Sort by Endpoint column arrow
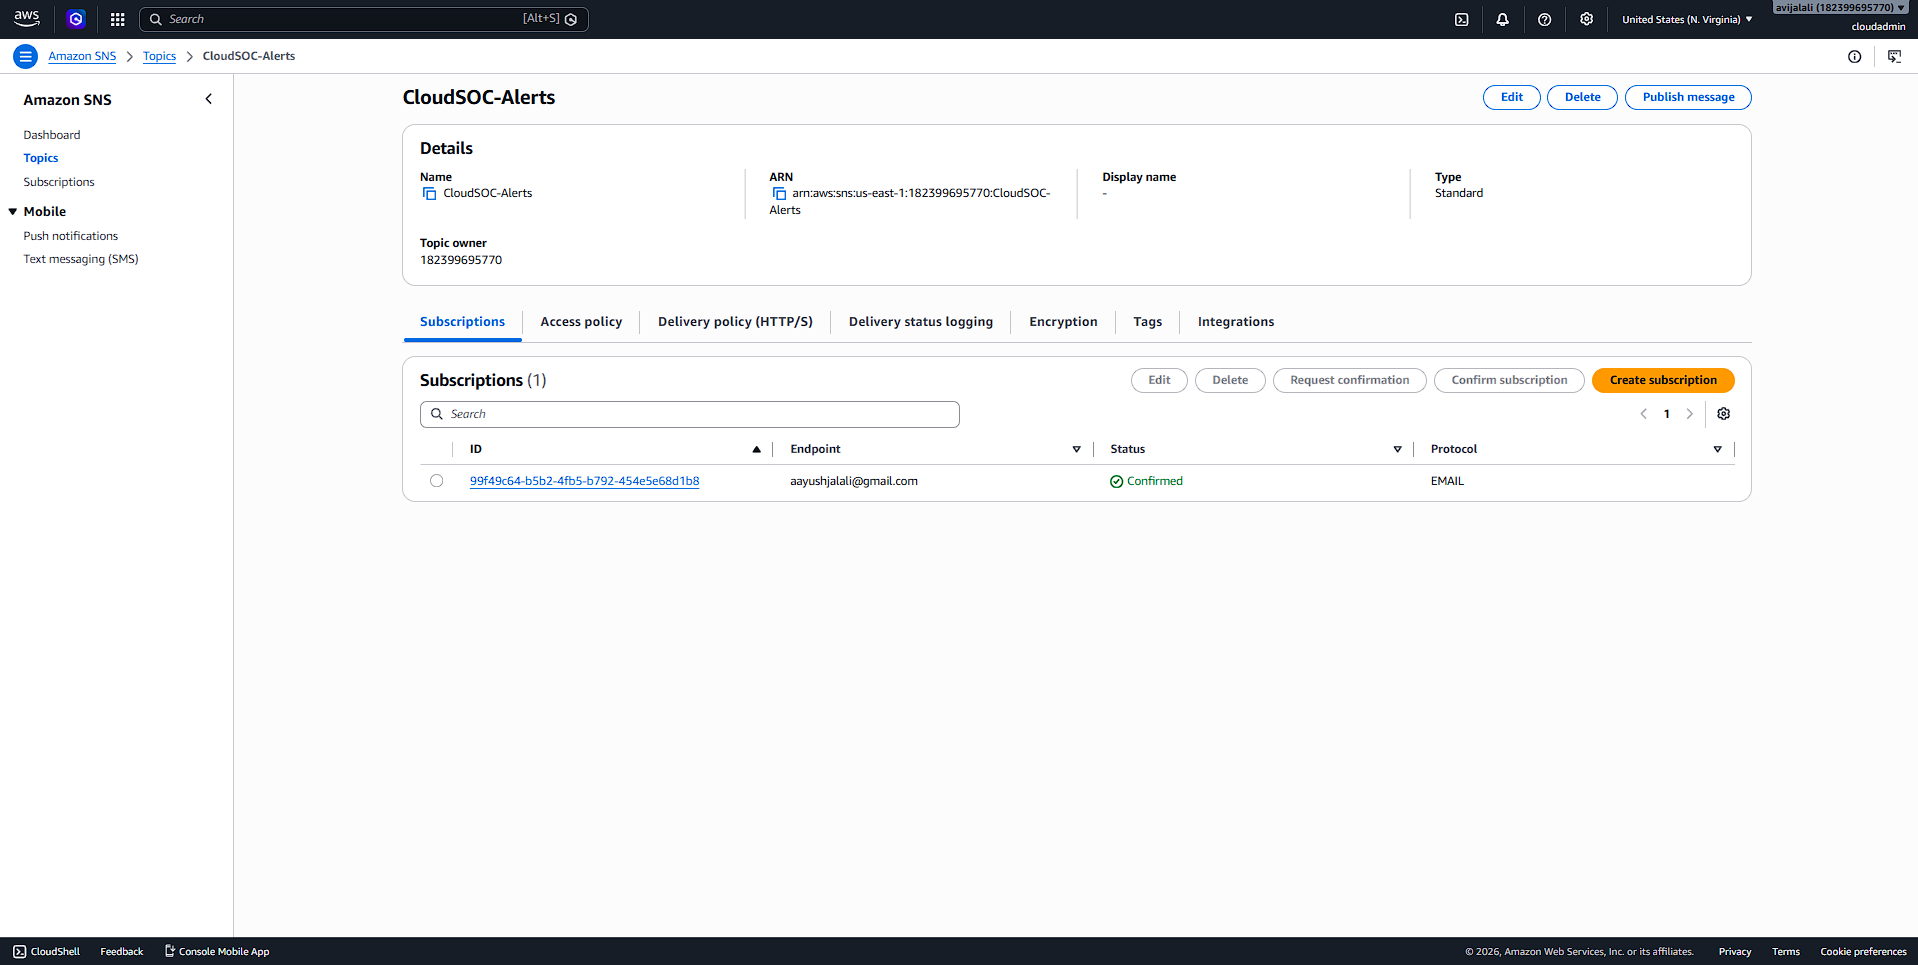This screenshot has width=1918, height=965. (x=1077, y=450)
